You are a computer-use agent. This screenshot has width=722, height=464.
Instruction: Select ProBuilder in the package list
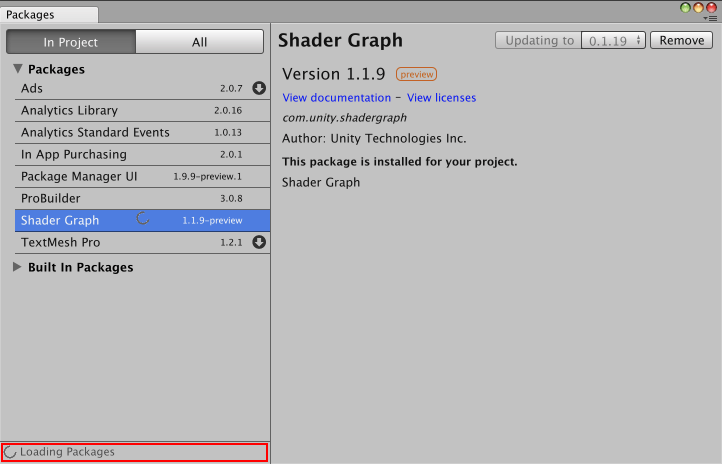tap(50, 198)
